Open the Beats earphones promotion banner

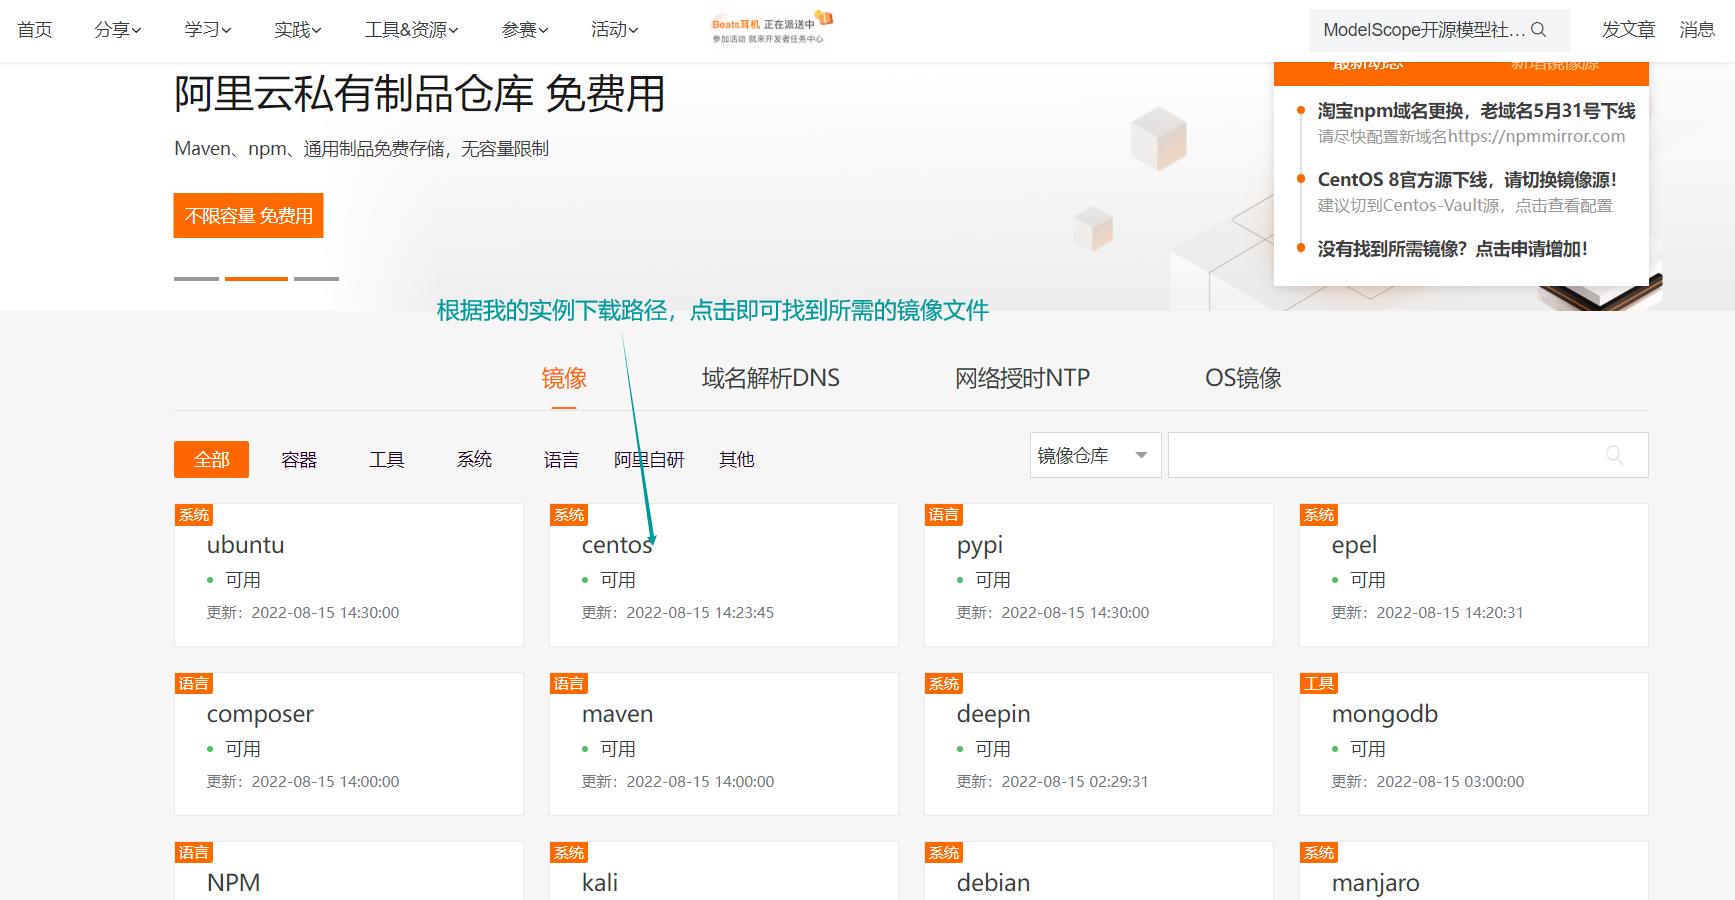pos(771,27)
